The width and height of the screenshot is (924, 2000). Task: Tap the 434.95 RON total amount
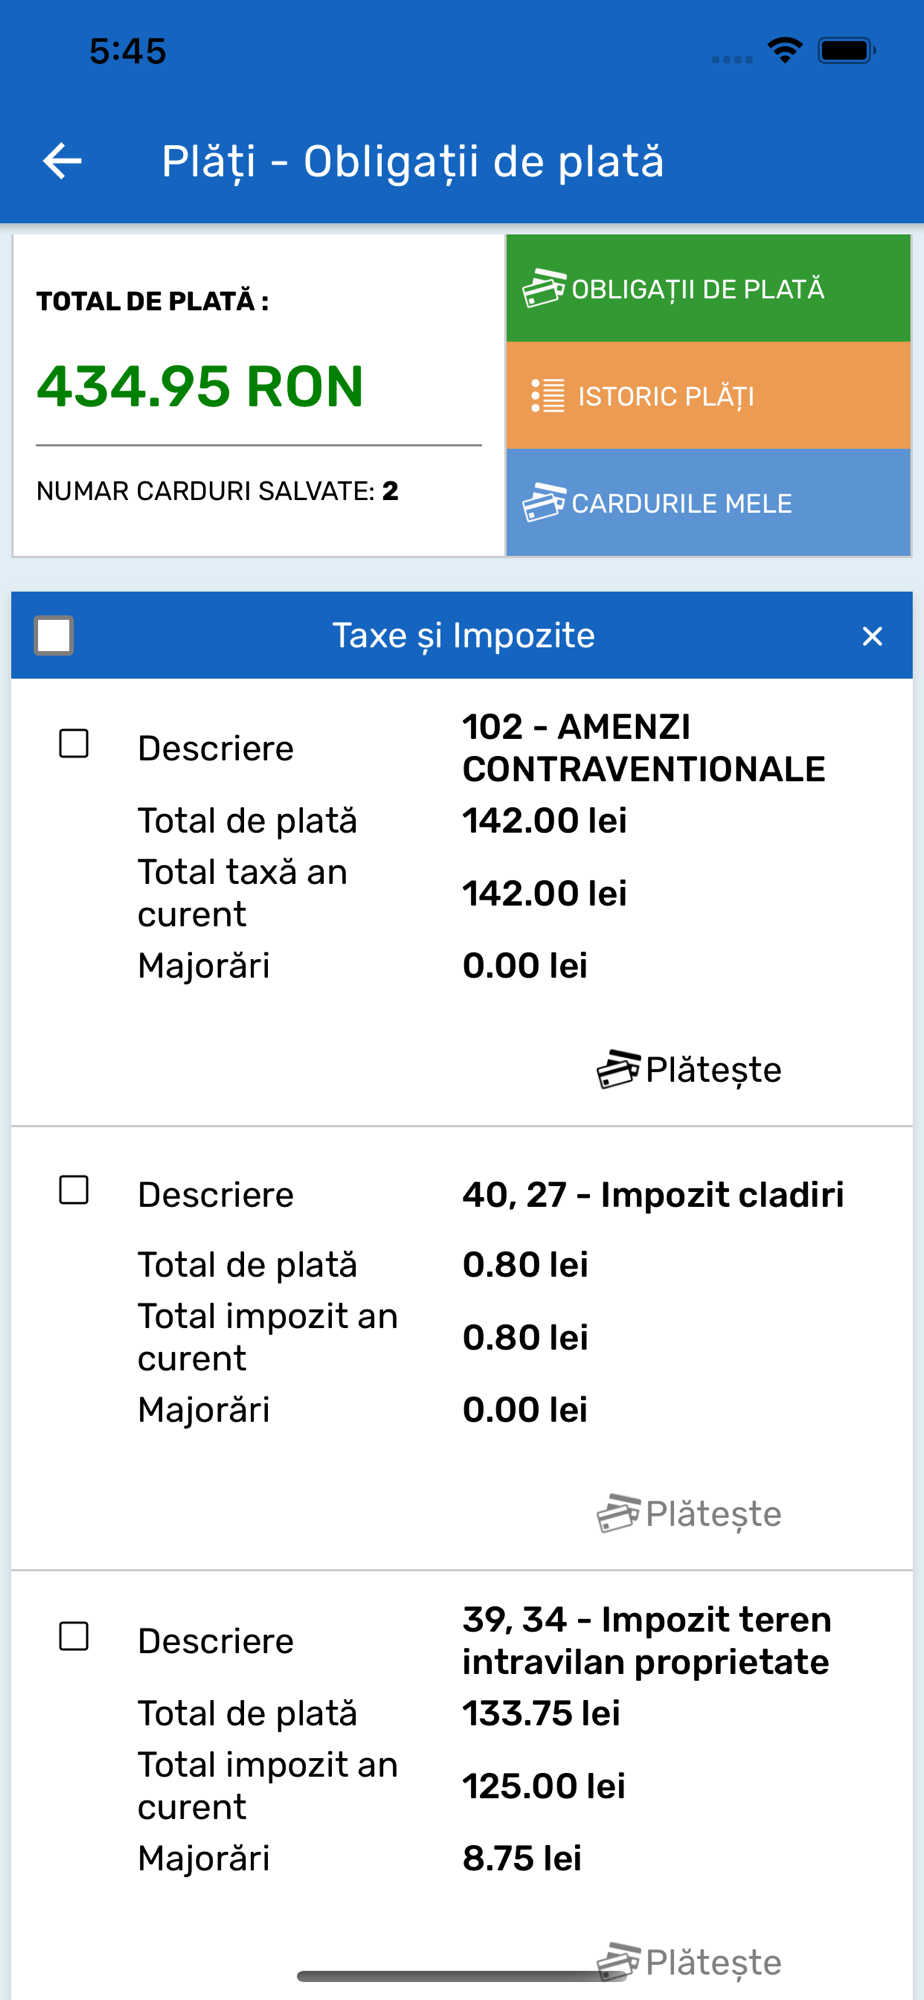coord(200,386)
